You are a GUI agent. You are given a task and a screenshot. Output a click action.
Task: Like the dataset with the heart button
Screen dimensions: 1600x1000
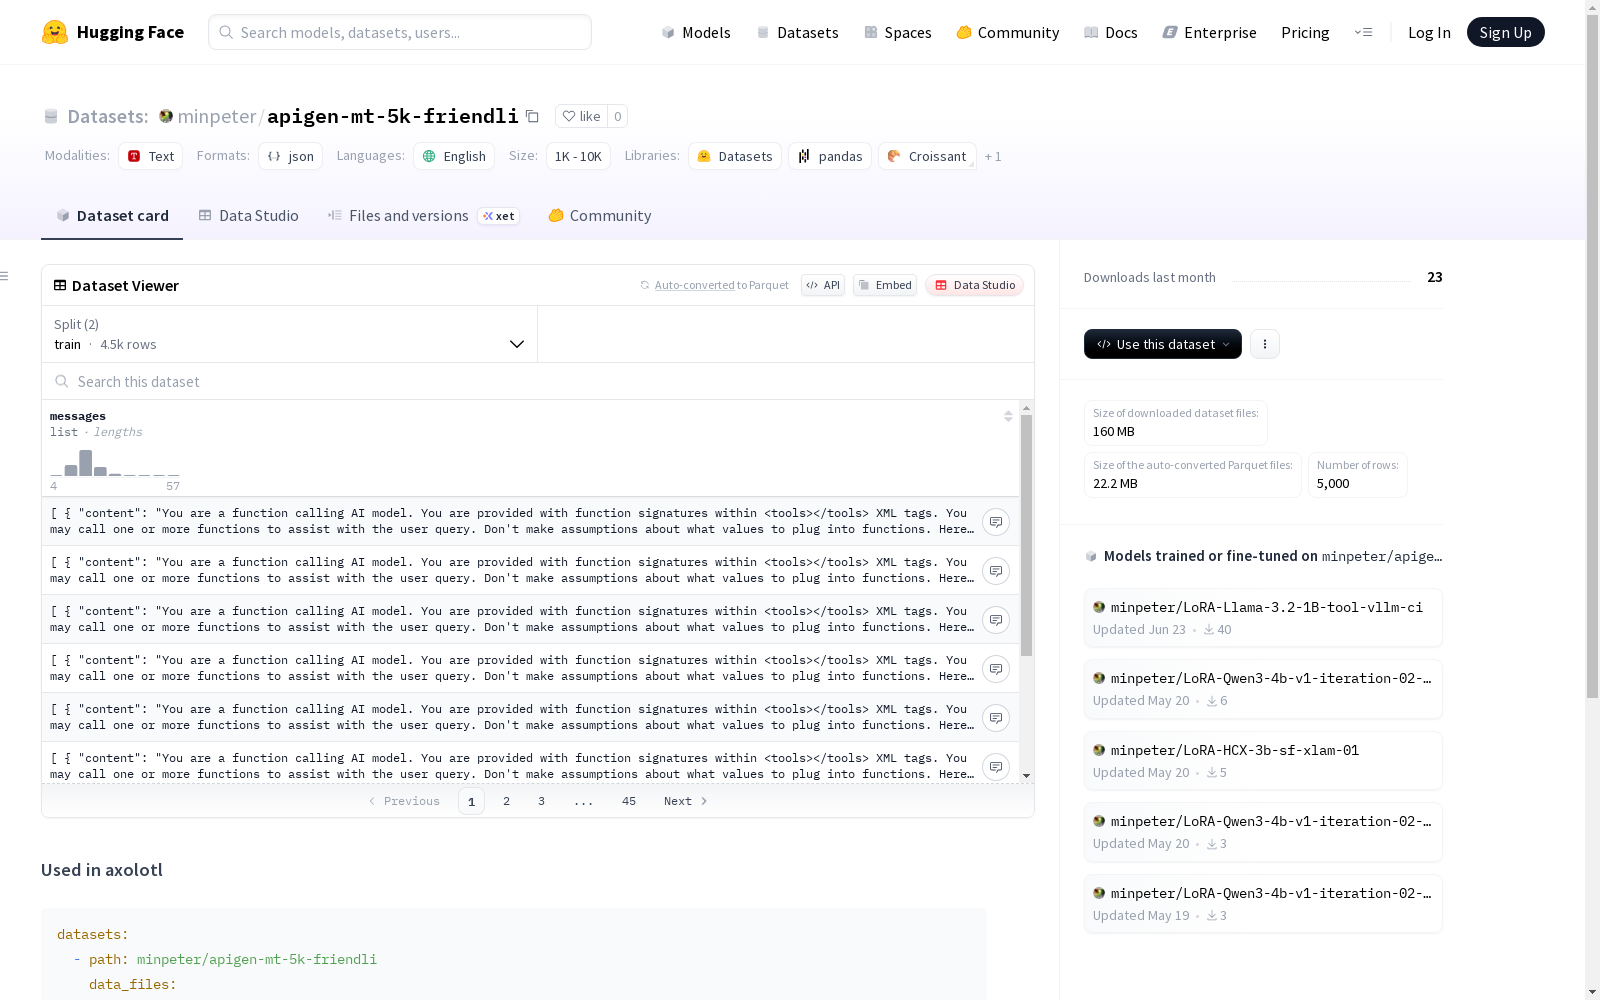pyautogui.click(x=581, y=116)
